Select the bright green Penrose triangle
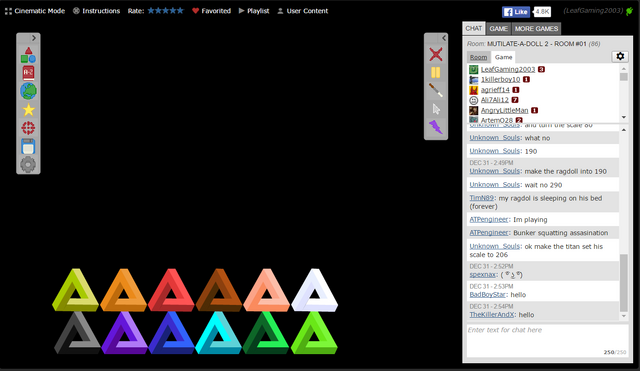This screenshot has height=371, width=640. pos(314,333)
